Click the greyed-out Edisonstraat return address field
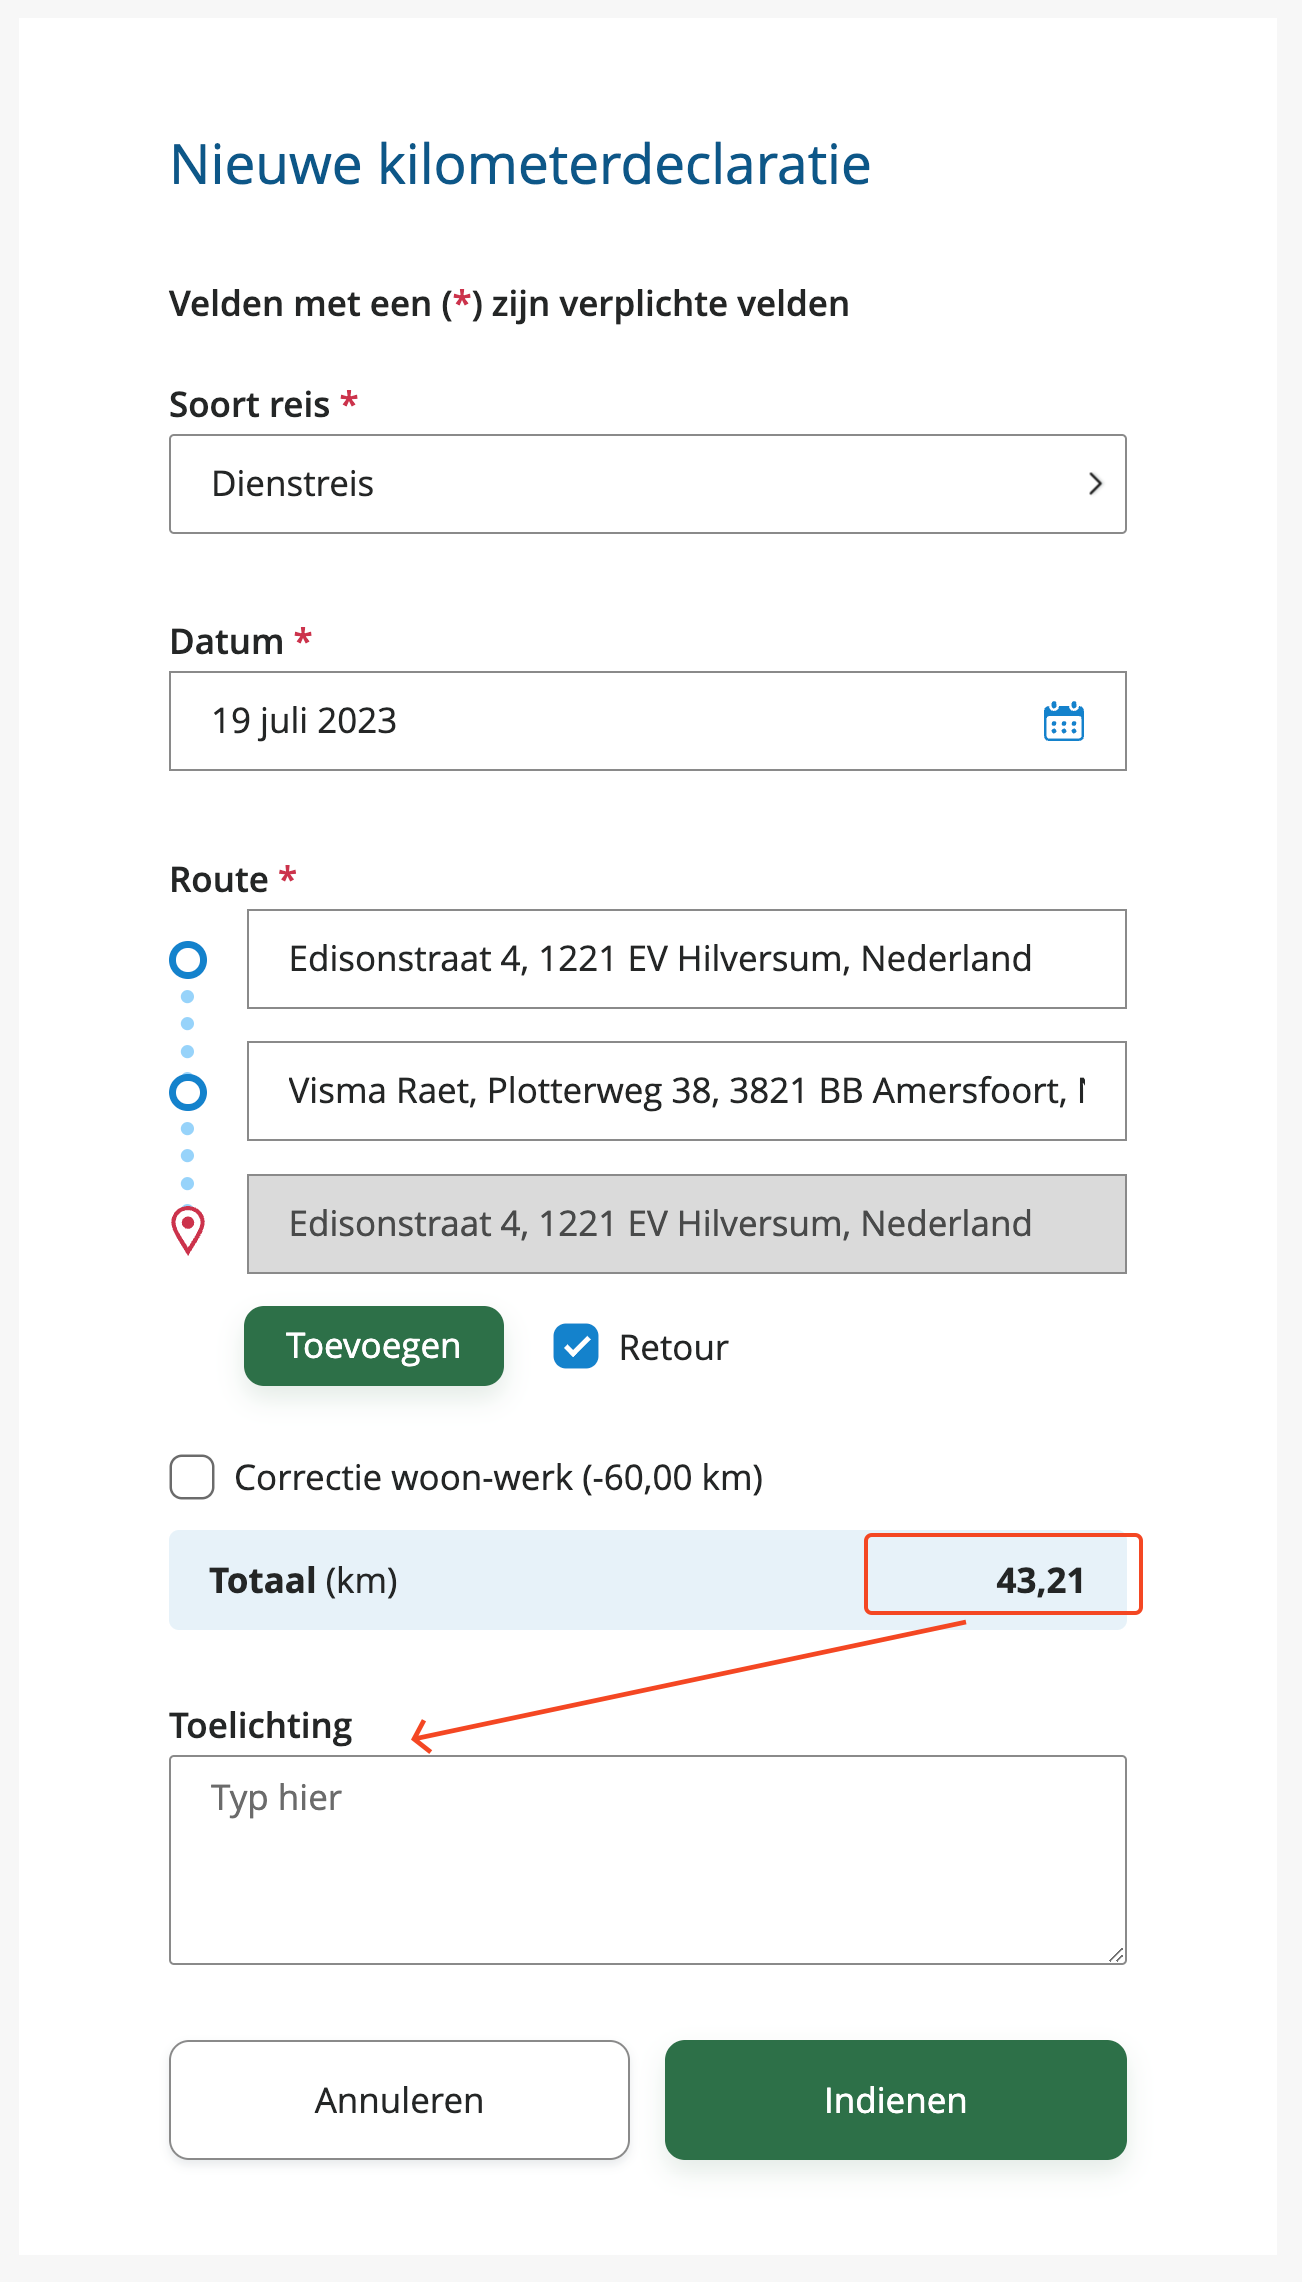The height and width of the screenshot is (2282, 1302). coord(686,1224)
